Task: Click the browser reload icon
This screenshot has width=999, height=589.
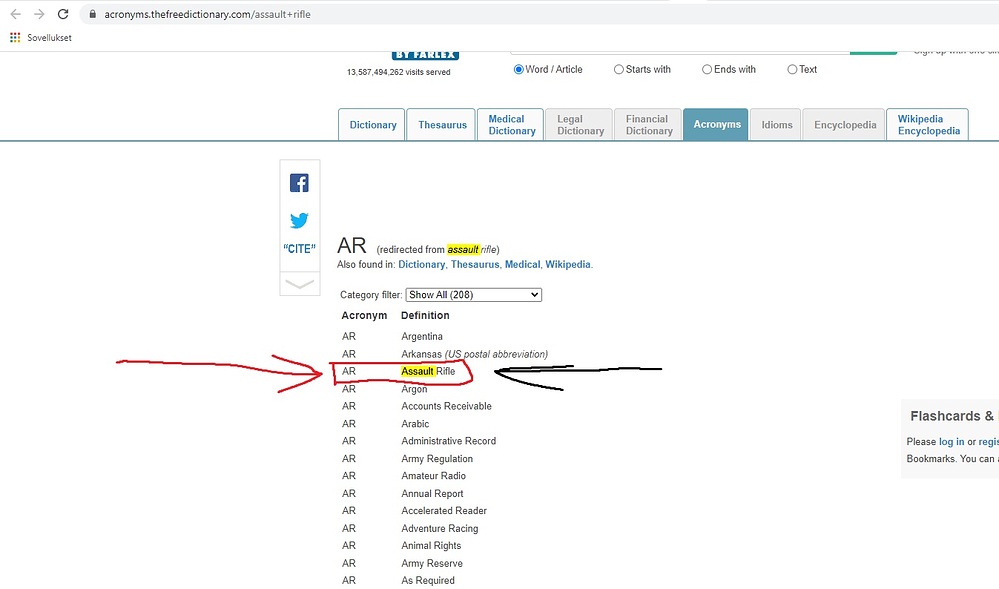Action: 63,15
